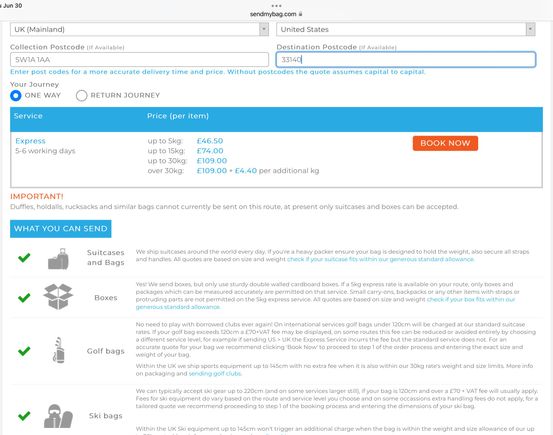This screenshot has width=553, height=435.
Task: Click the Collection Postcode field showing SW1A 1AA
Action: click(x=139, y=60)
